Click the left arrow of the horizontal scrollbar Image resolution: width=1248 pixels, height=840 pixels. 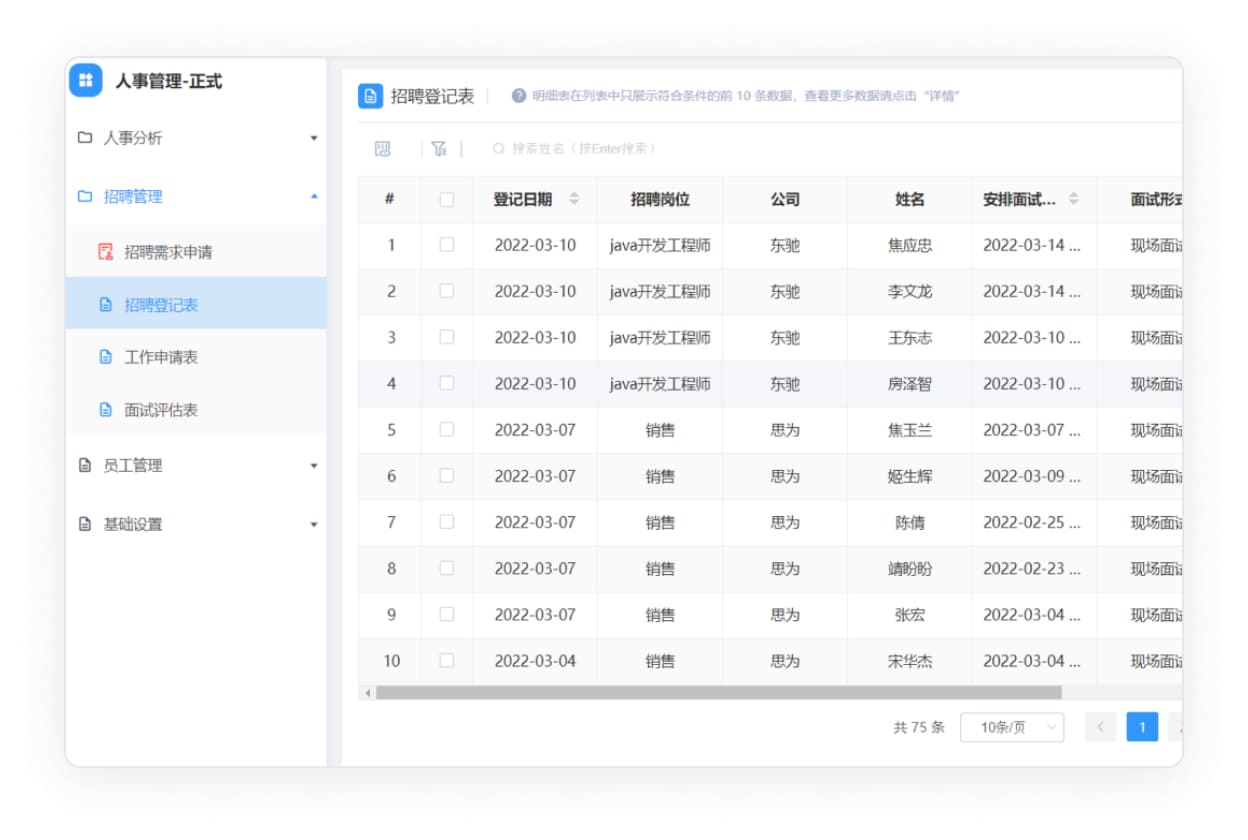[368, 692]
